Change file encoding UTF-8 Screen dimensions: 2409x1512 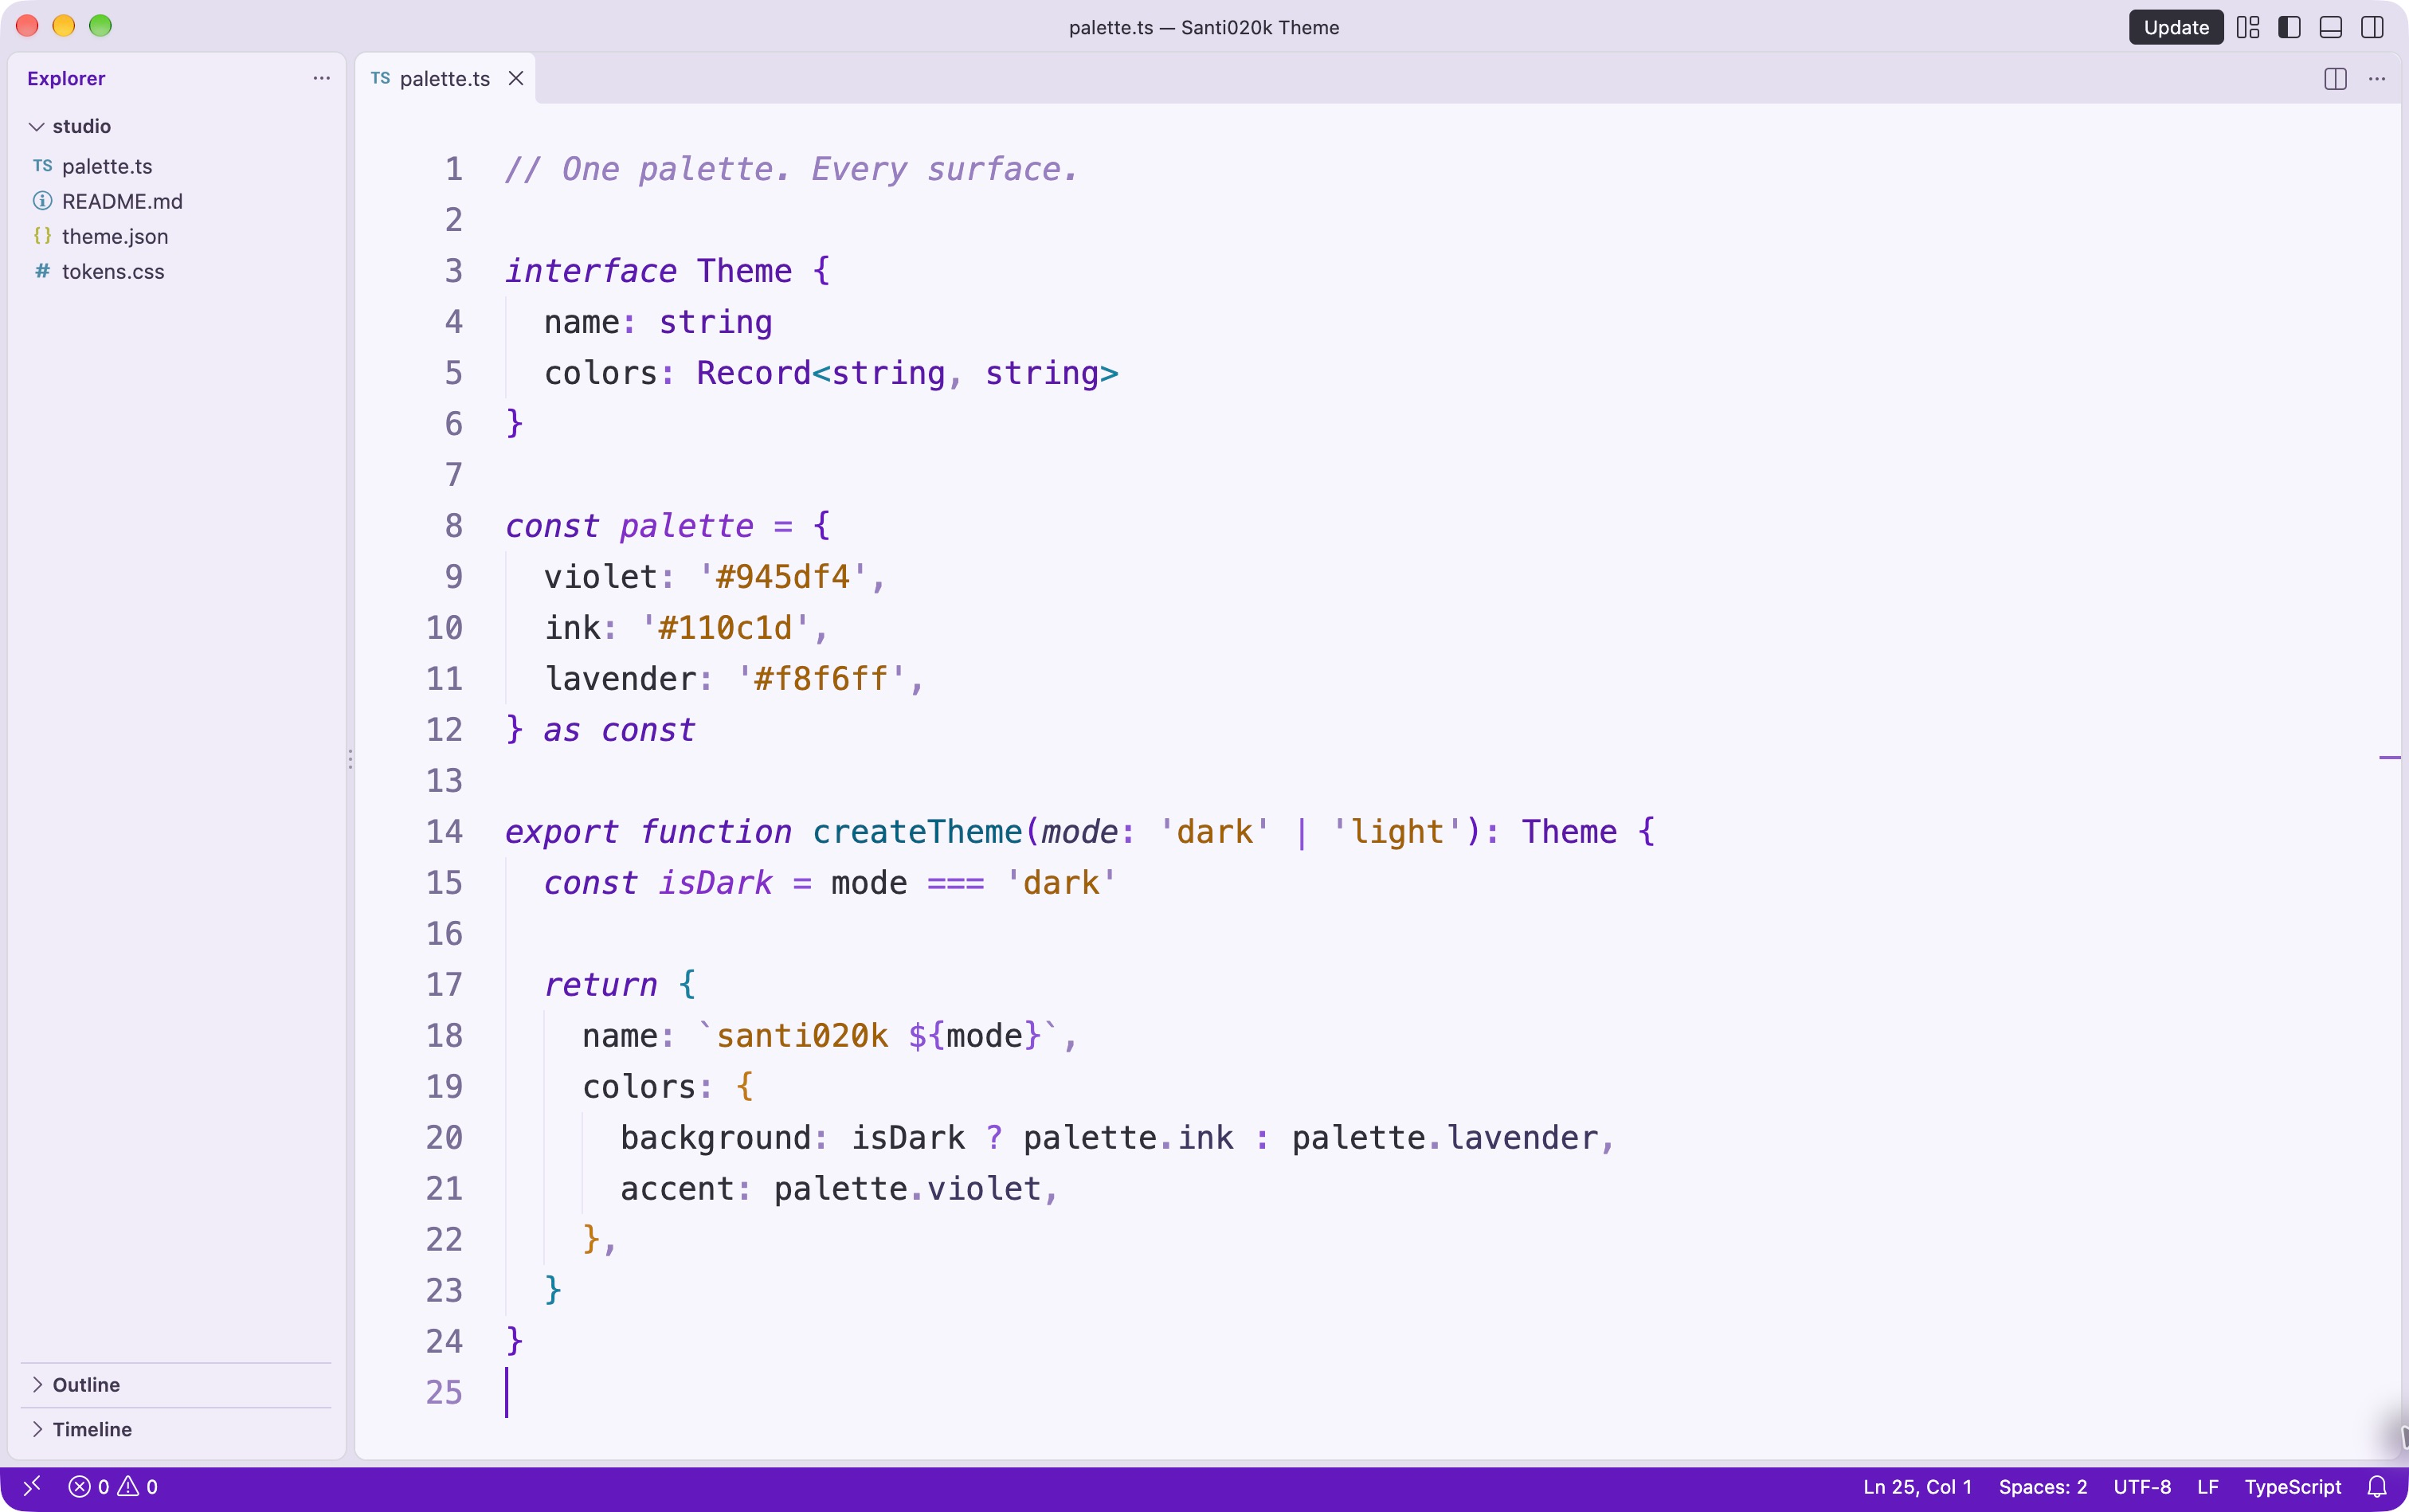click(2141, 1487)
